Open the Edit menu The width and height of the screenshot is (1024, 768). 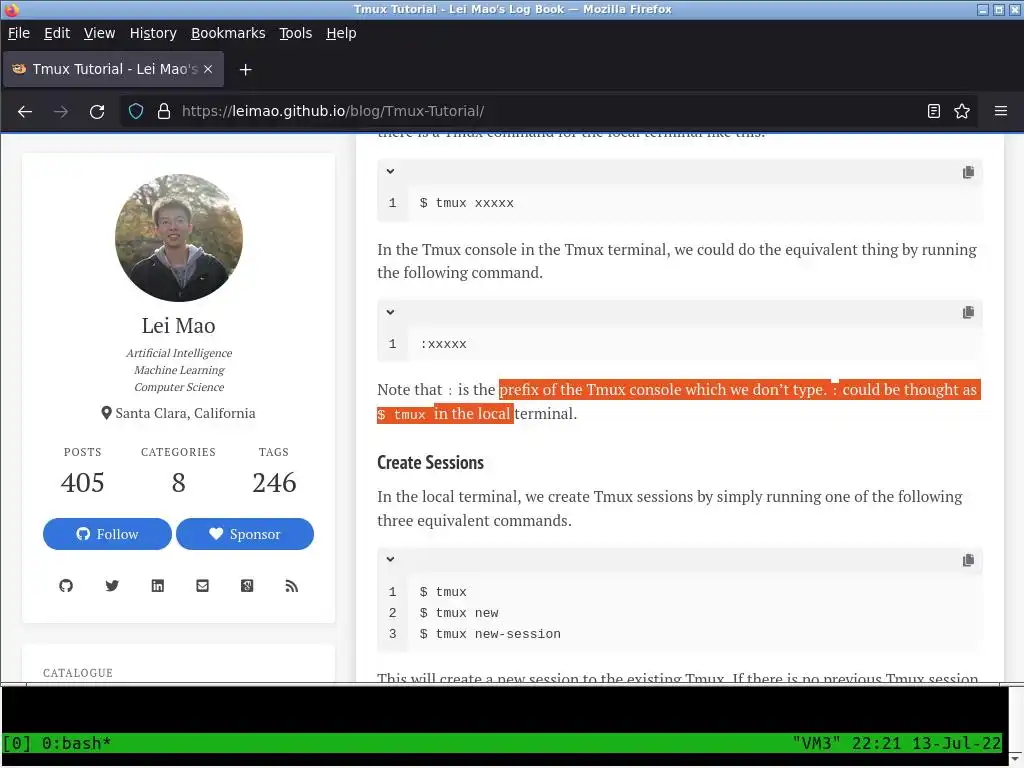pos(57,33)
